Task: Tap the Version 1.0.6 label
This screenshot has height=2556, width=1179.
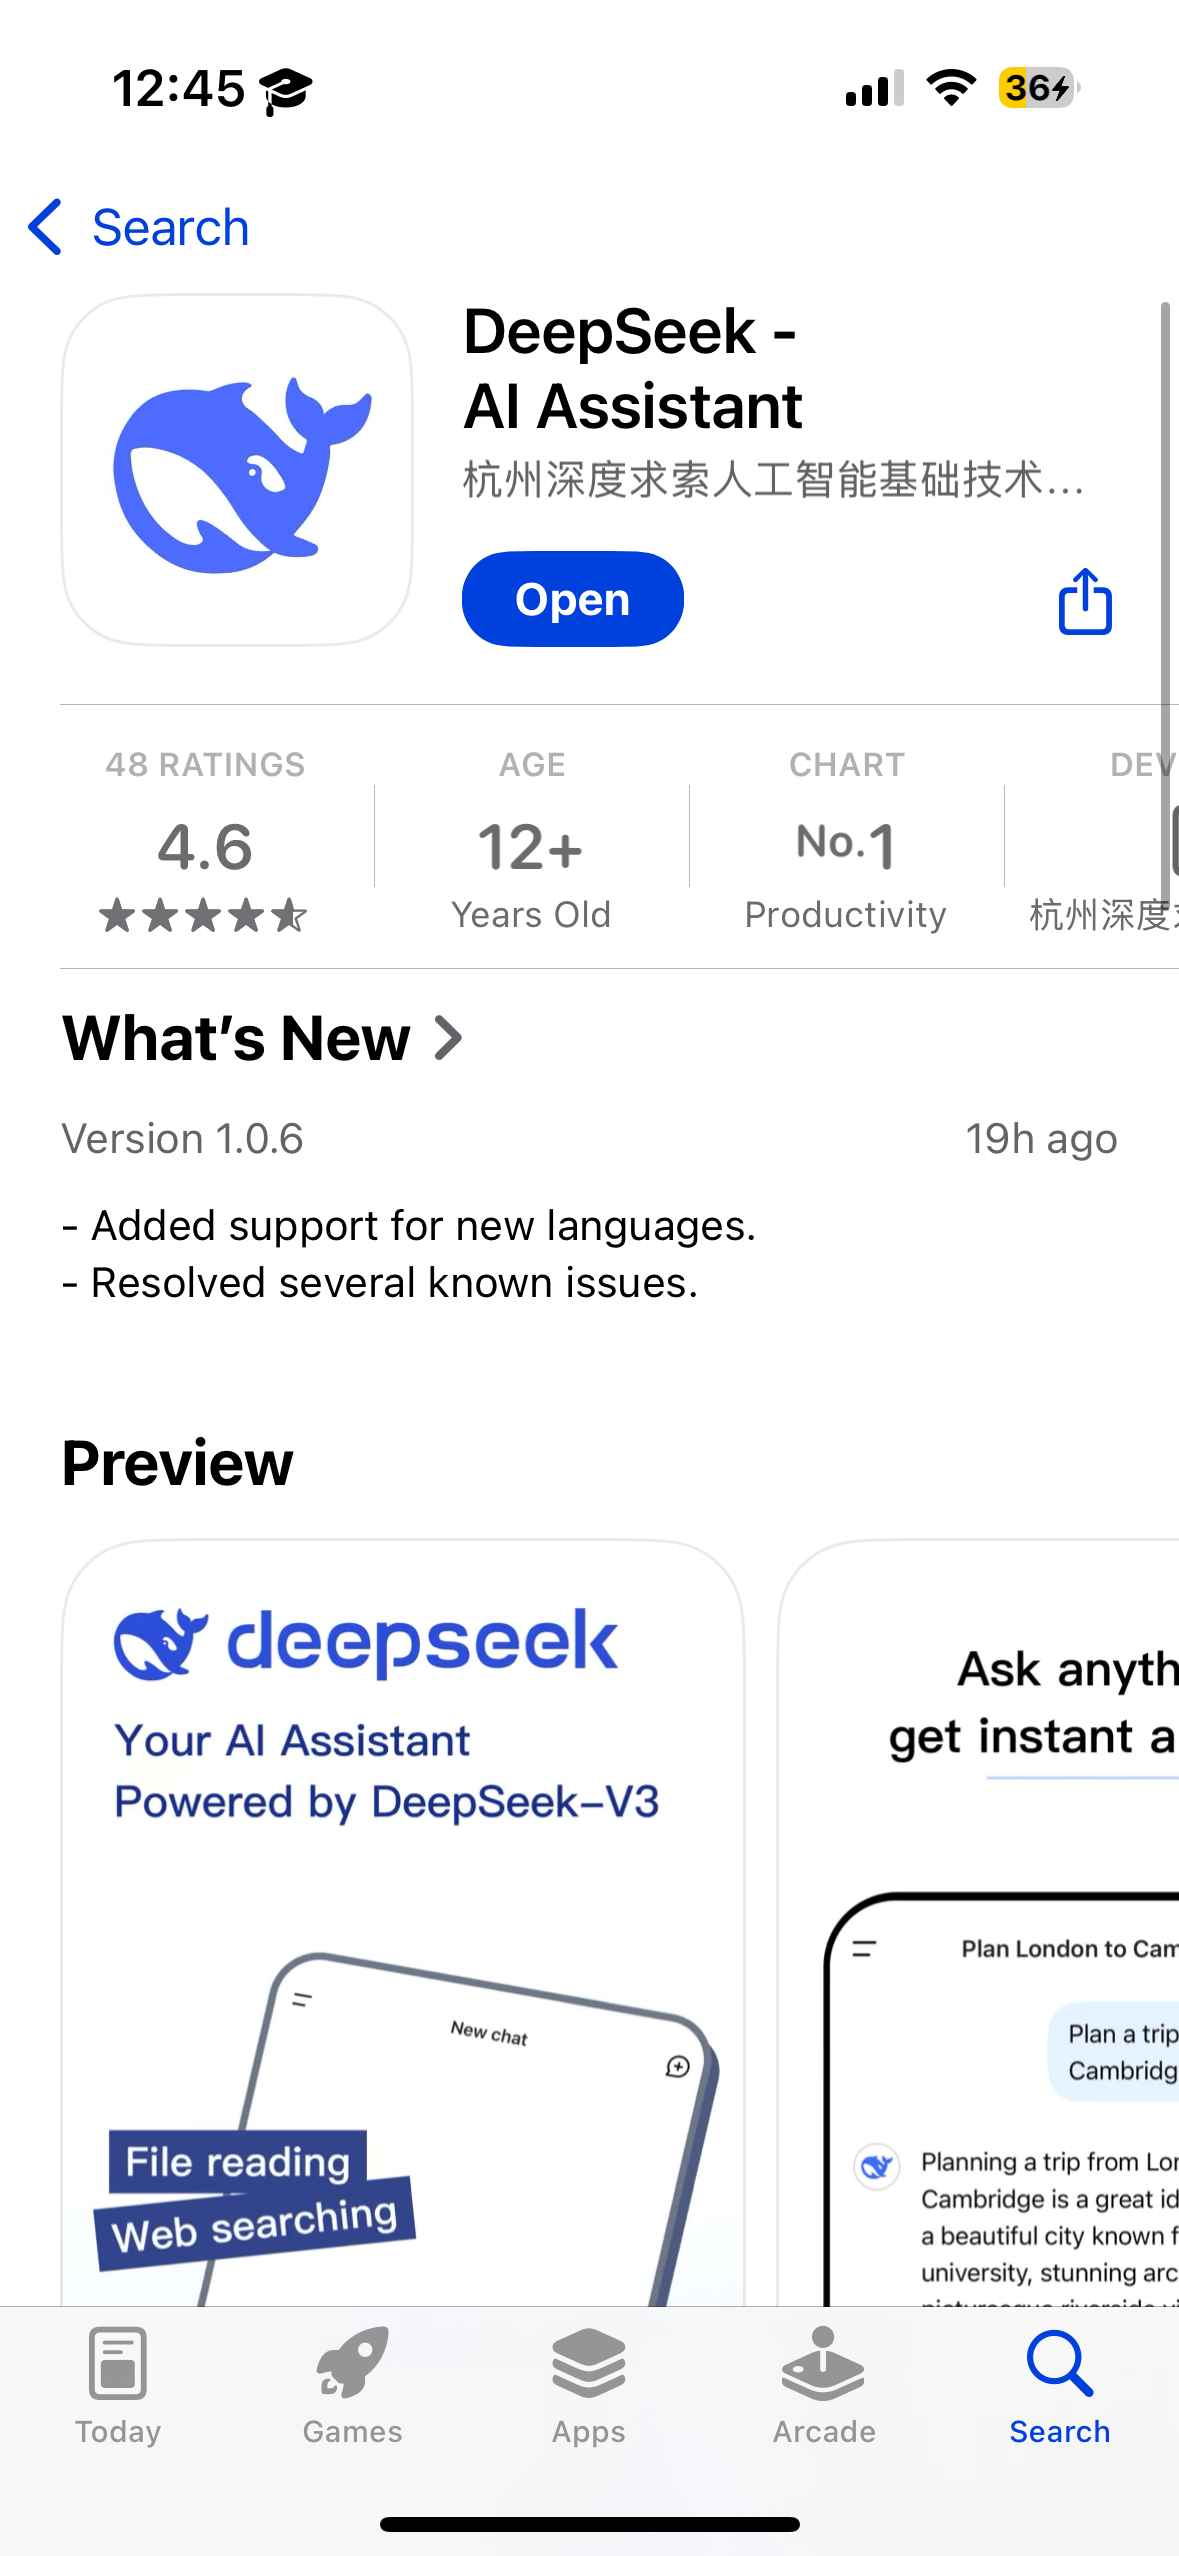Action: (x=183, y=1139)
